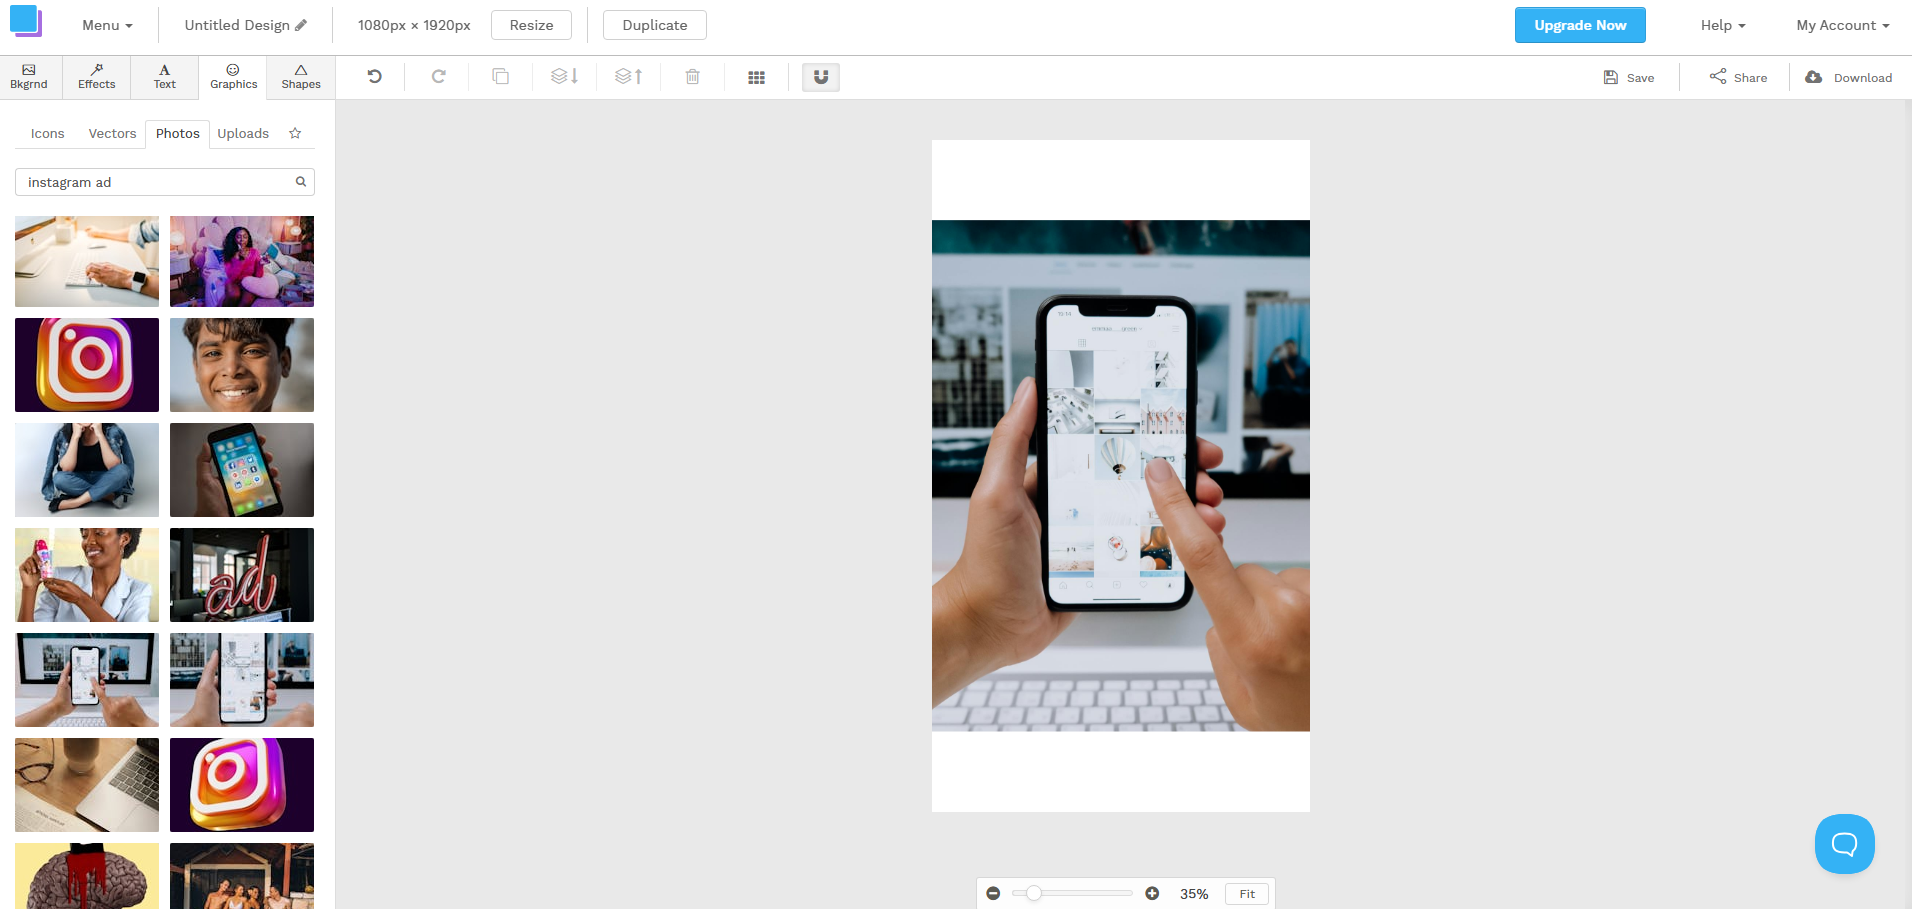Switch to the Vectors tab

[x=111, y=133]
